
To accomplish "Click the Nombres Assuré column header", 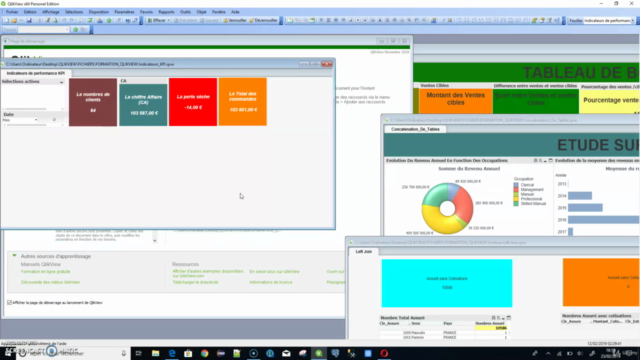I will (x=490, y=323).
